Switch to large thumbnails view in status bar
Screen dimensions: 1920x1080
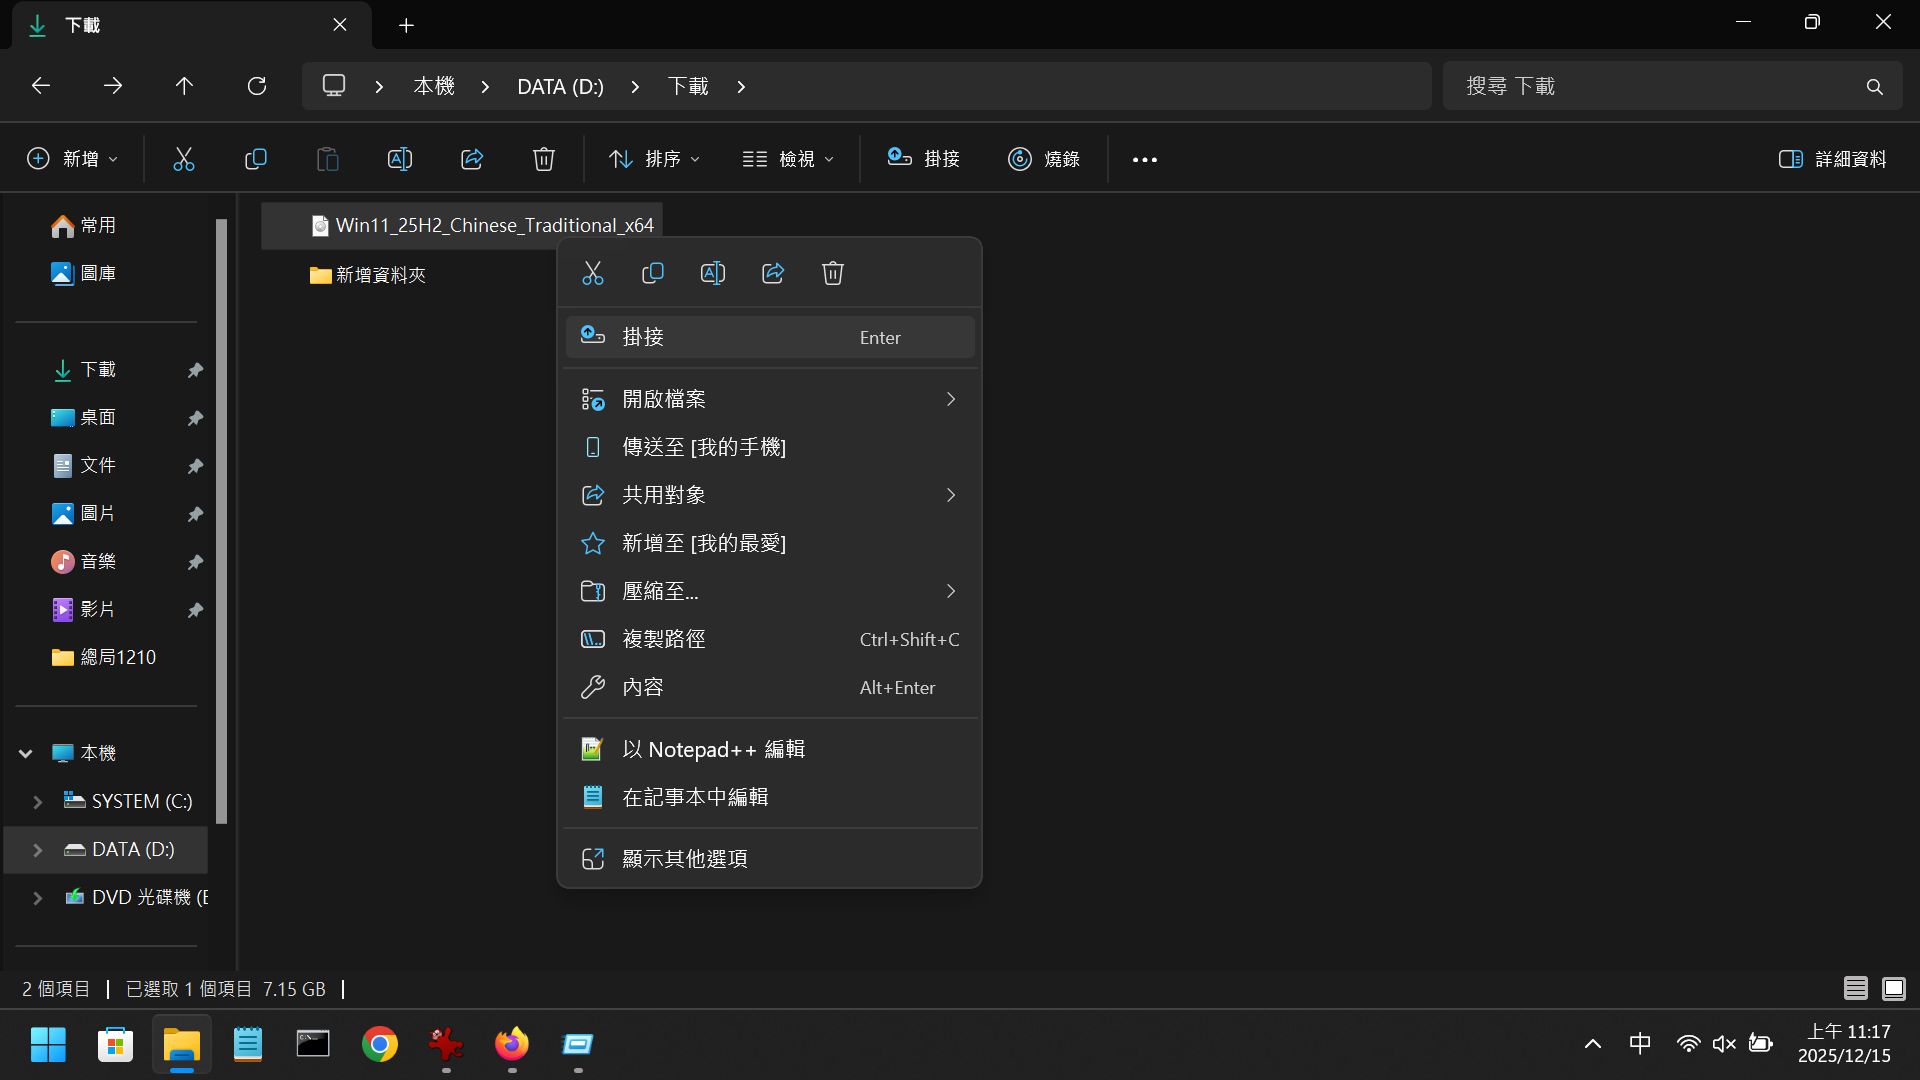click(1894, 989)
